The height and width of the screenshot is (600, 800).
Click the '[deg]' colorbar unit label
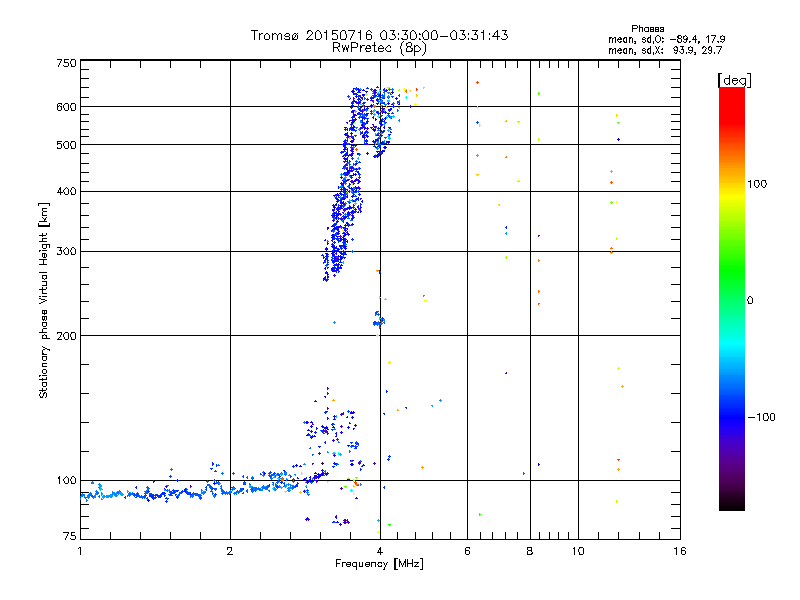pyautogui.click(x=734, y=80)
